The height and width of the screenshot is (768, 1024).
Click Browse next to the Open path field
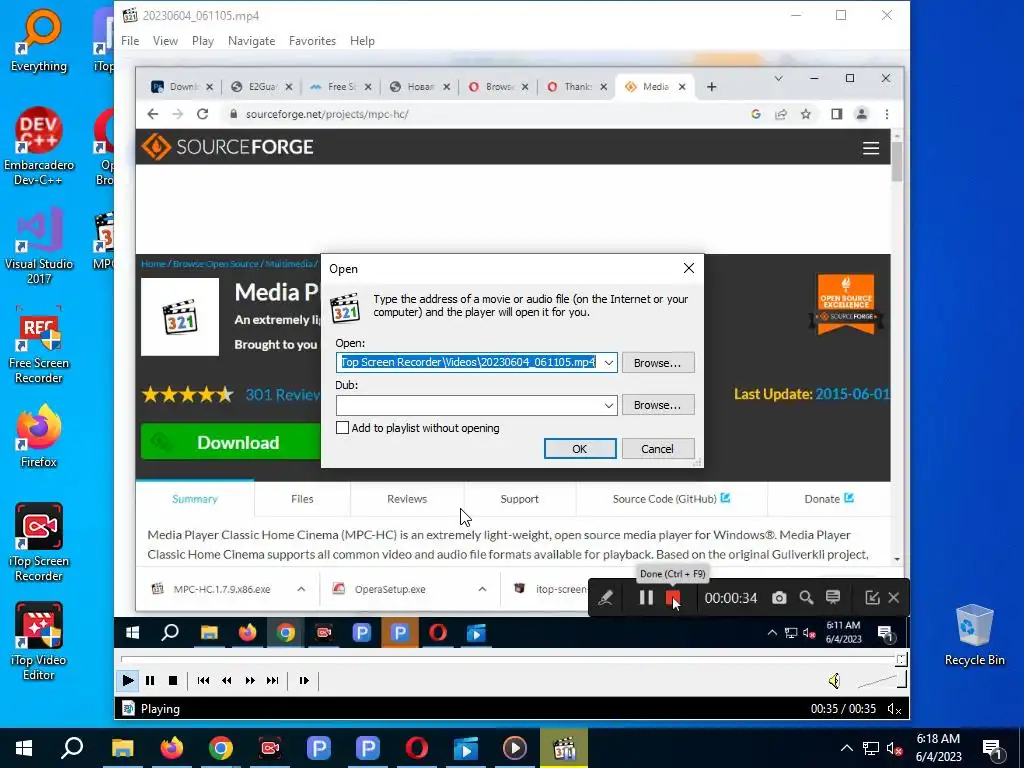tap(658, 362)
